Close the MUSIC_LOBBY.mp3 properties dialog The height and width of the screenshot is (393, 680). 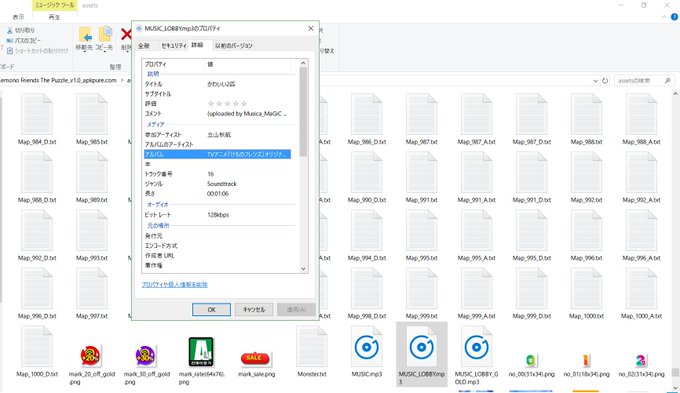311,28
